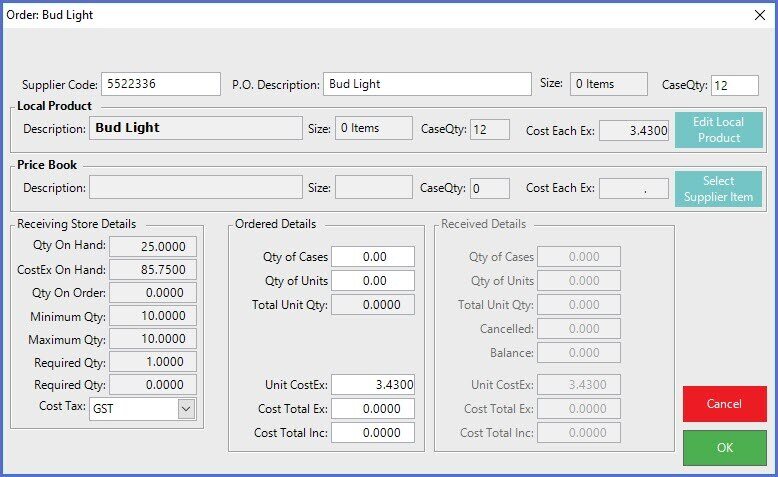Click the 'Price Book' group heading
Viewport: 778px width, 477px height.
click(47, 165)
